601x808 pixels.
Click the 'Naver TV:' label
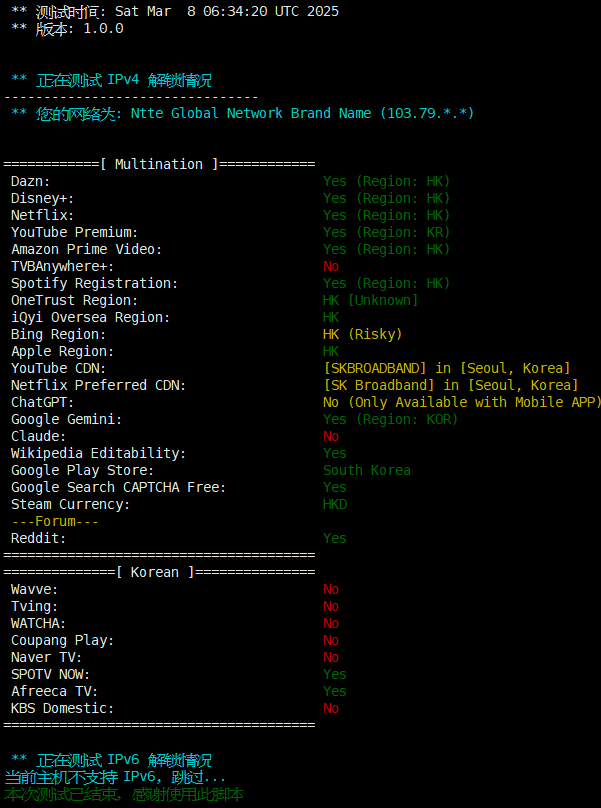click(46, 658)
